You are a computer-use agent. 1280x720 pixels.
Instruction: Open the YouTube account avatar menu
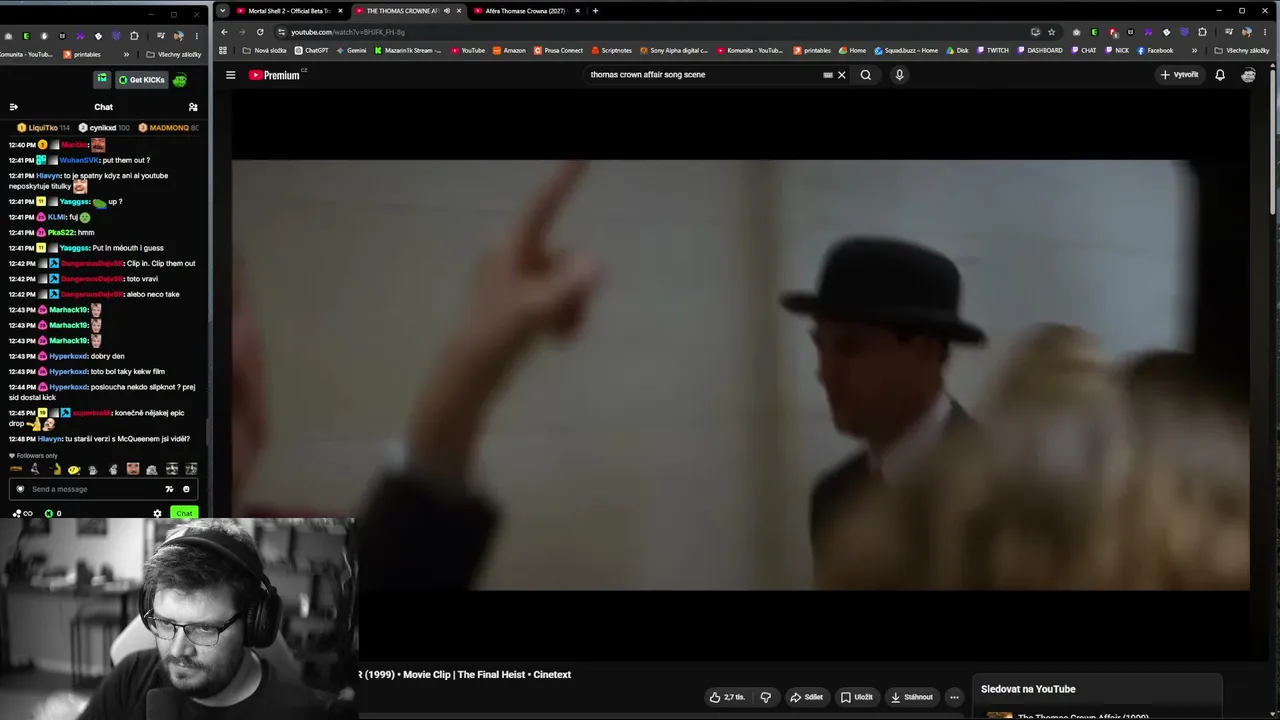1248,75
